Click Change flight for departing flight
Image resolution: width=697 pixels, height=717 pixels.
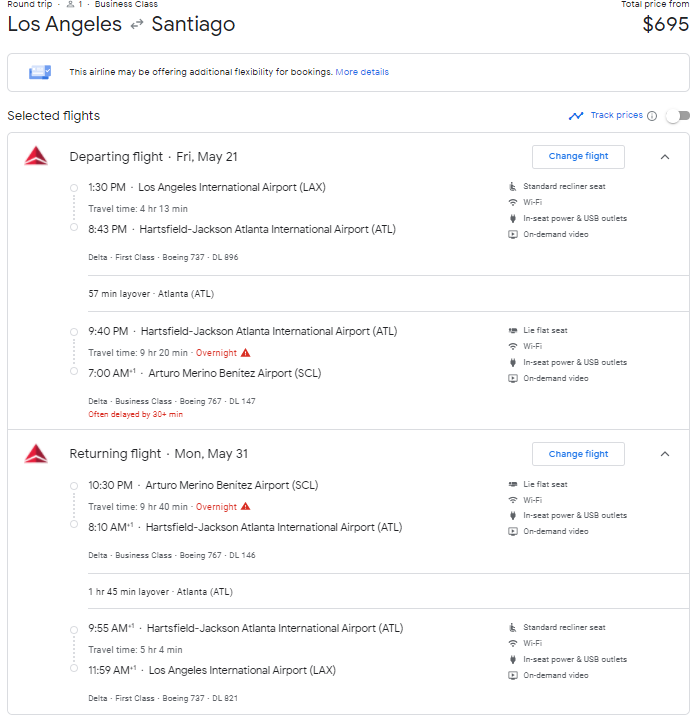[x=578, y=157]
